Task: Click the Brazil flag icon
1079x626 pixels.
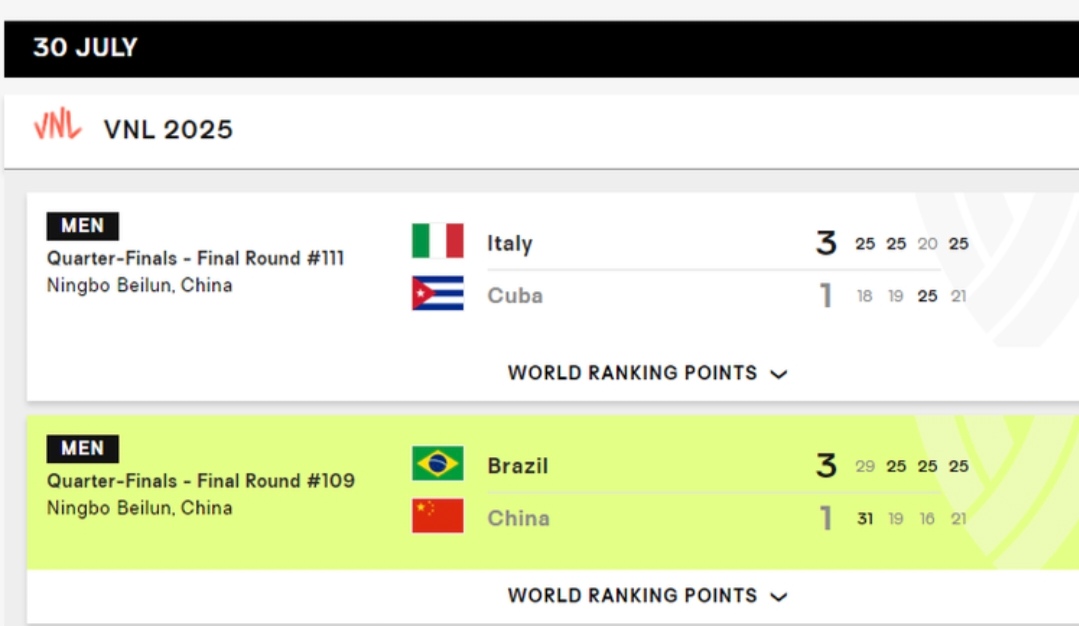Action: click(x=438, y=464)
